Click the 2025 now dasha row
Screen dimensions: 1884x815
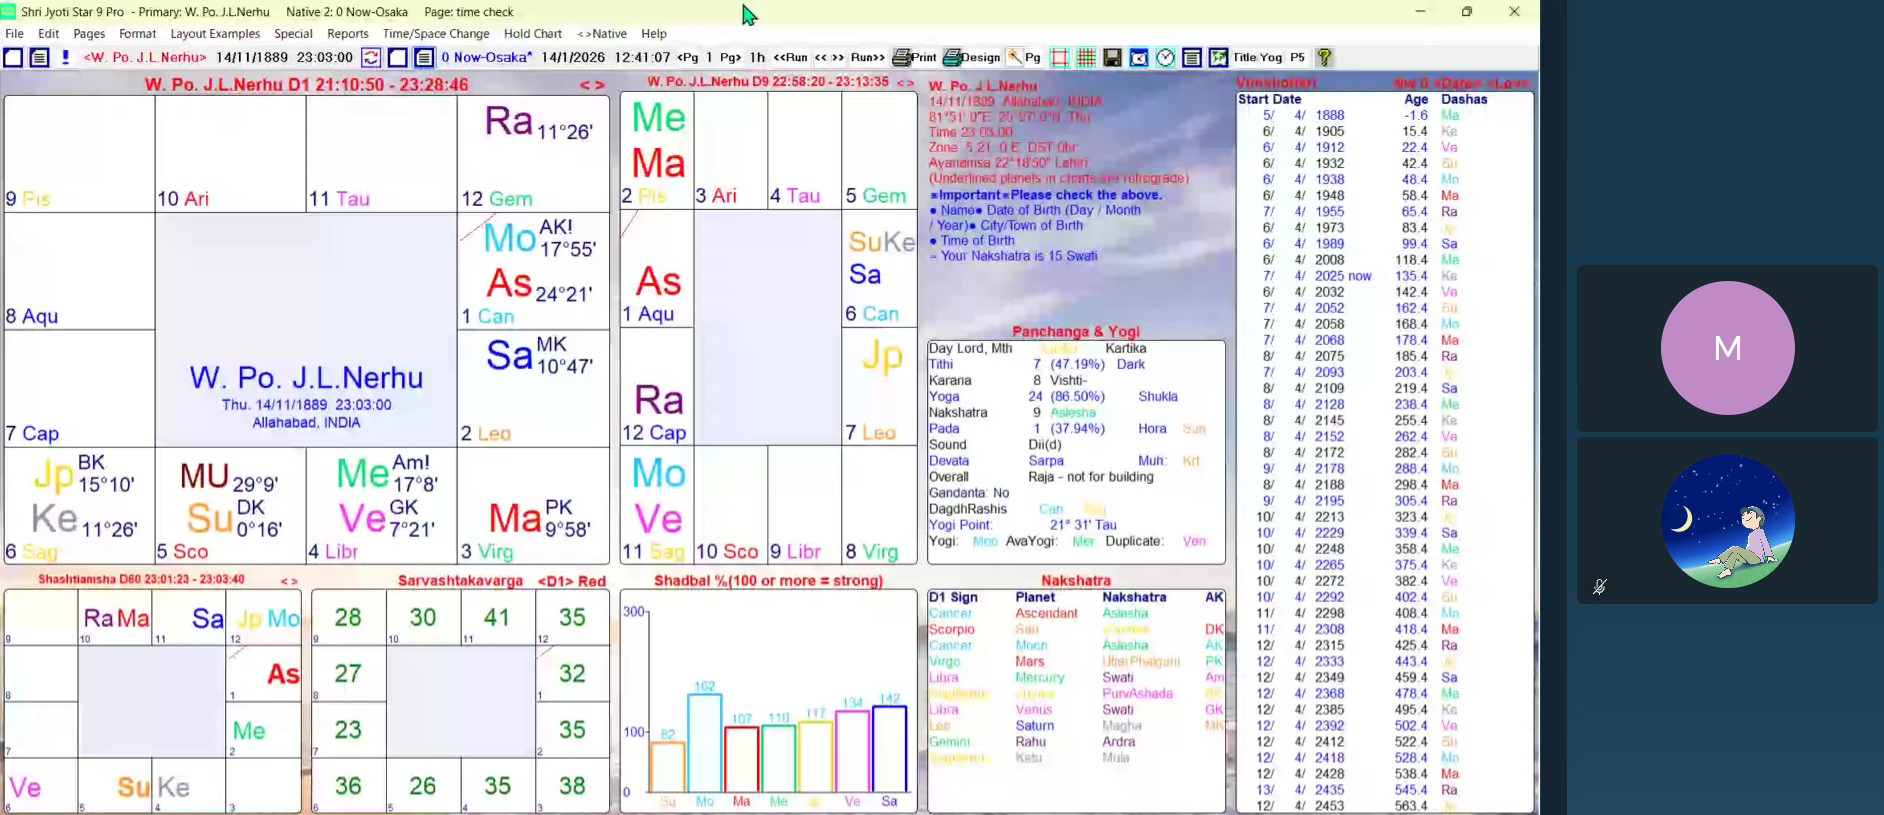click(x=1342, y=276)
